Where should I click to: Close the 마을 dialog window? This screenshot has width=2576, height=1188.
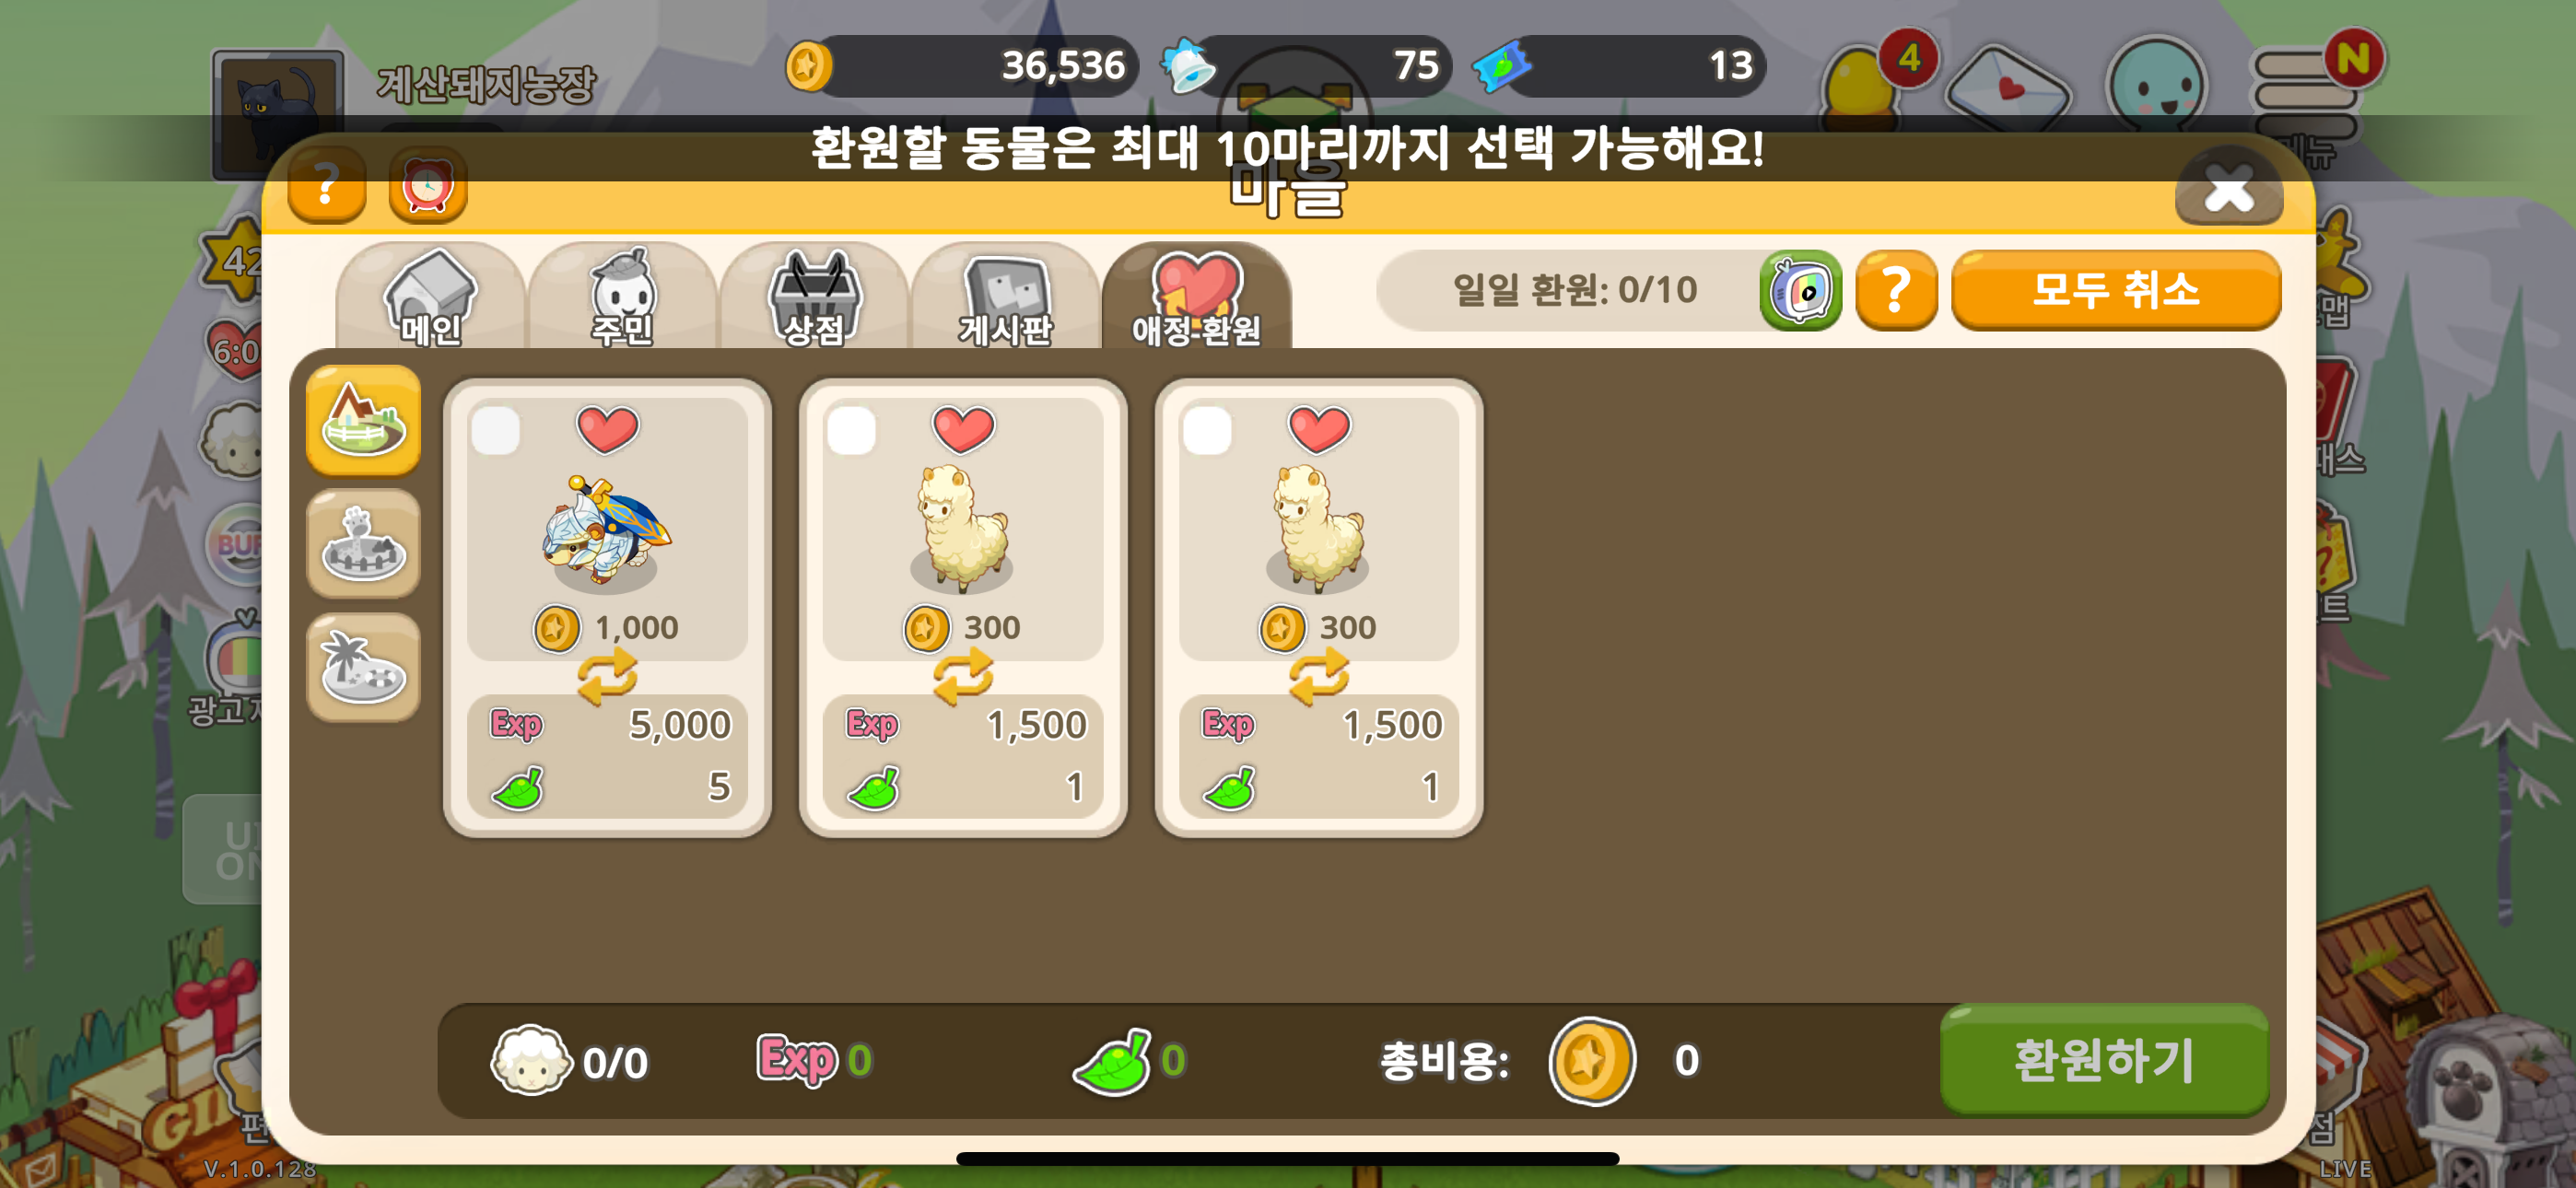2229,188
